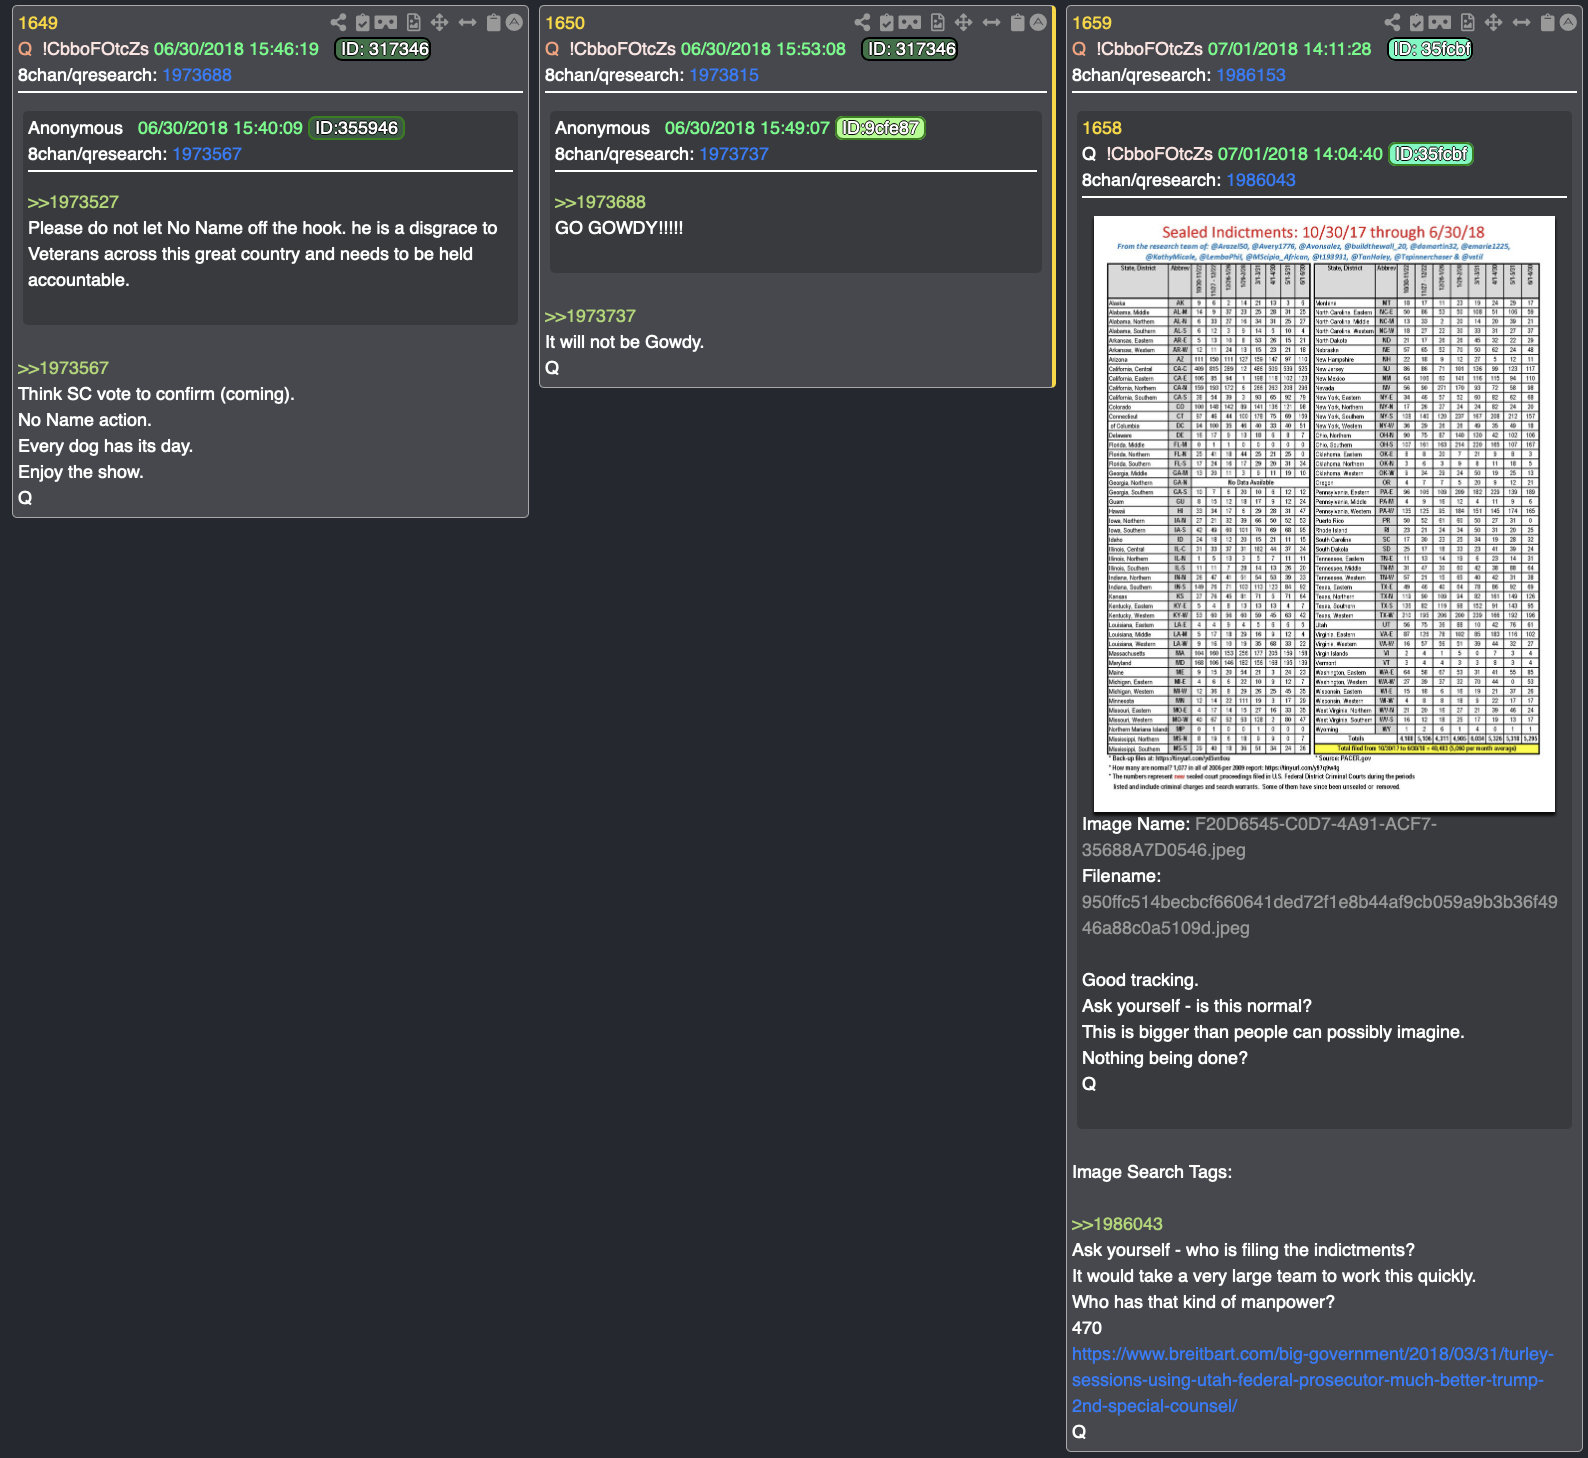
Task: Open 8chan link 1986043 in post 1658
Action: click(x=1261, y=180)
